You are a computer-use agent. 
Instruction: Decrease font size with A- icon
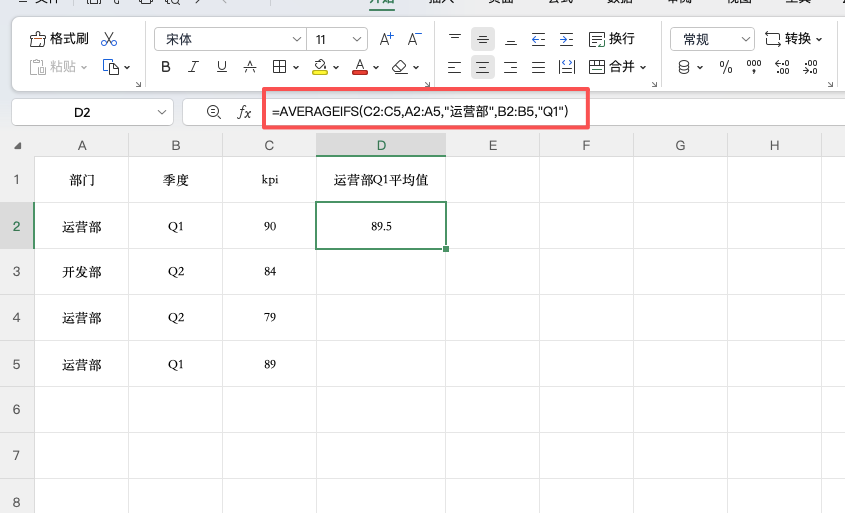414,39
